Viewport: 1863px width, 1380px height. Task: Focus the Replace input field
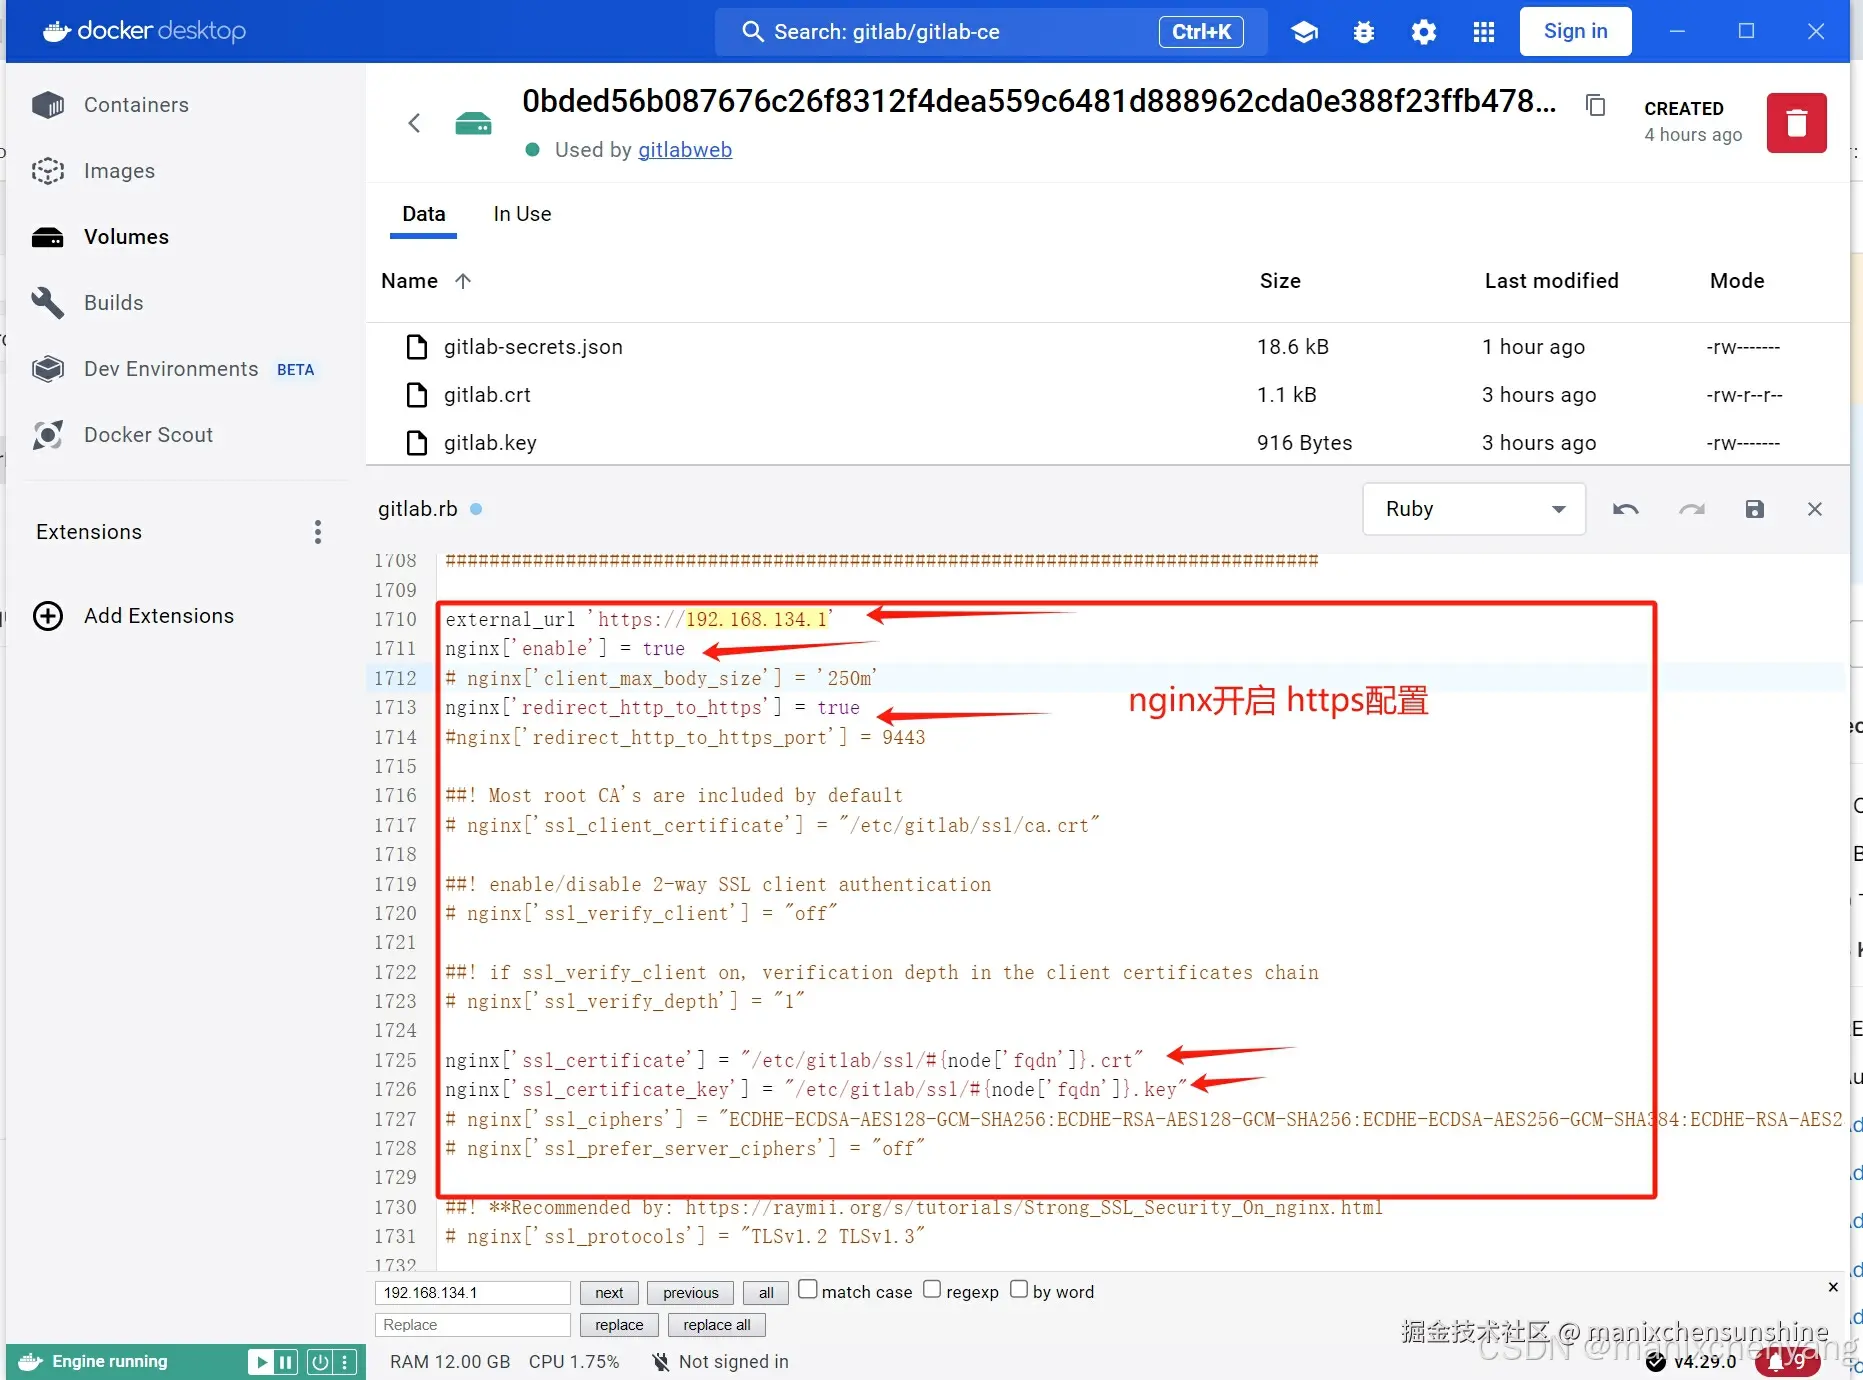[473, 1325]
